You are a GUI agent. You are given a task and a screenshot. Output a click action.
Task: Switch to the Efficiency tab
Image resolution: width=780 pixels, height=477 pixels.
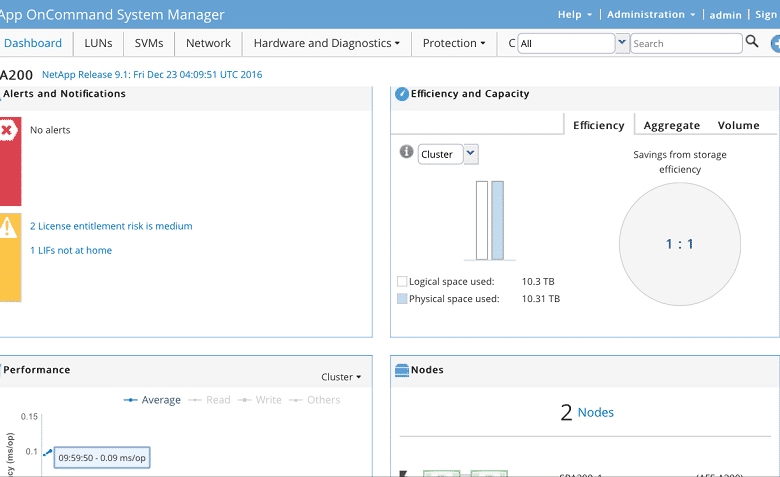pos(598,125)
